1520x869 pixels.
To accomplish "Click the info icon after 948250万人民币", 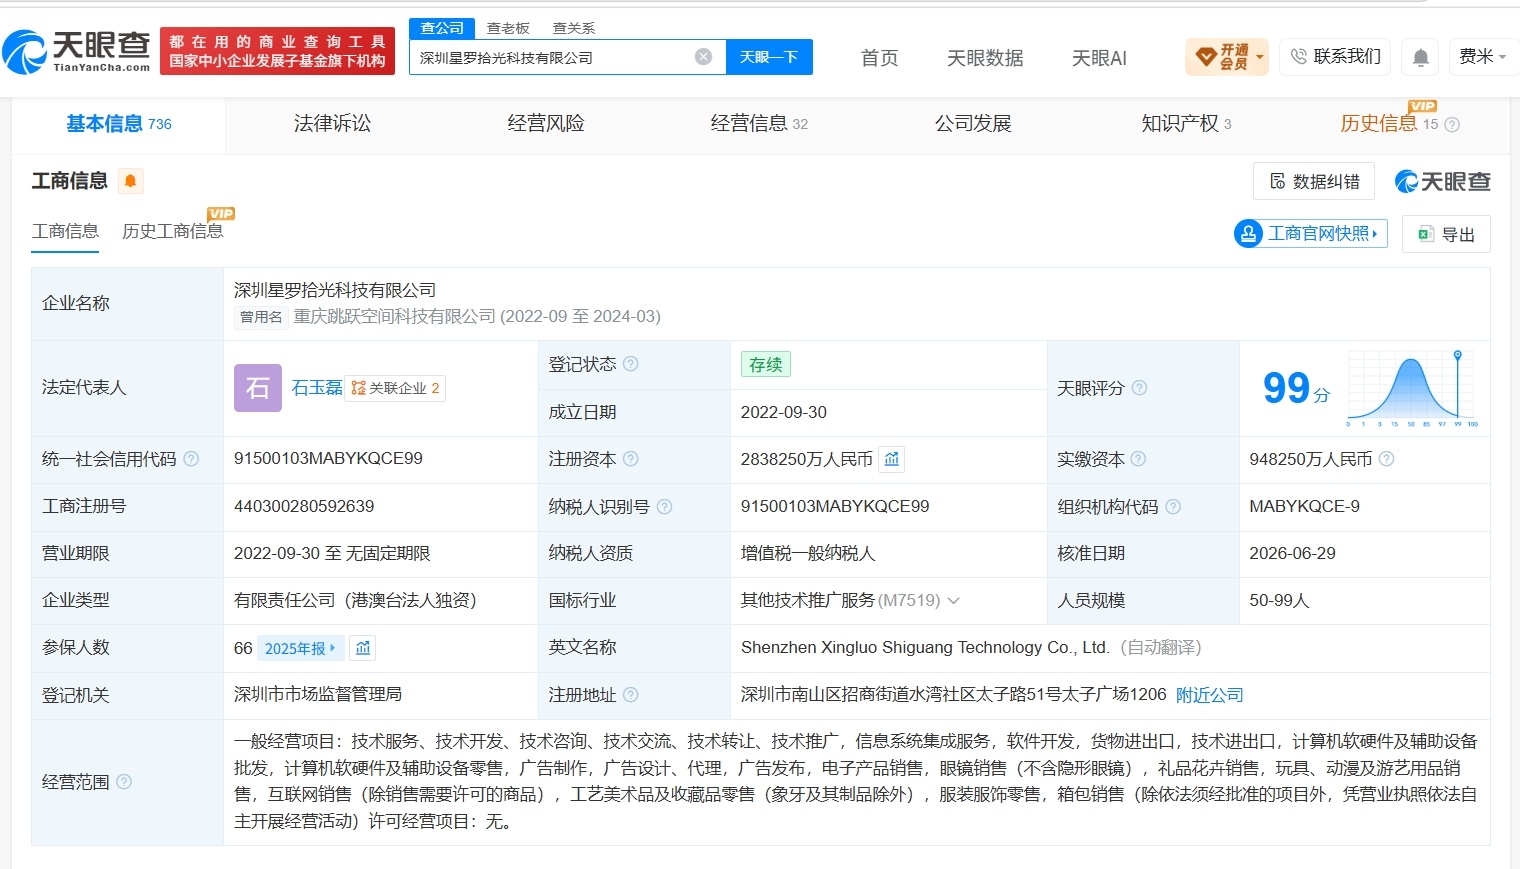I will point(1386,459).
